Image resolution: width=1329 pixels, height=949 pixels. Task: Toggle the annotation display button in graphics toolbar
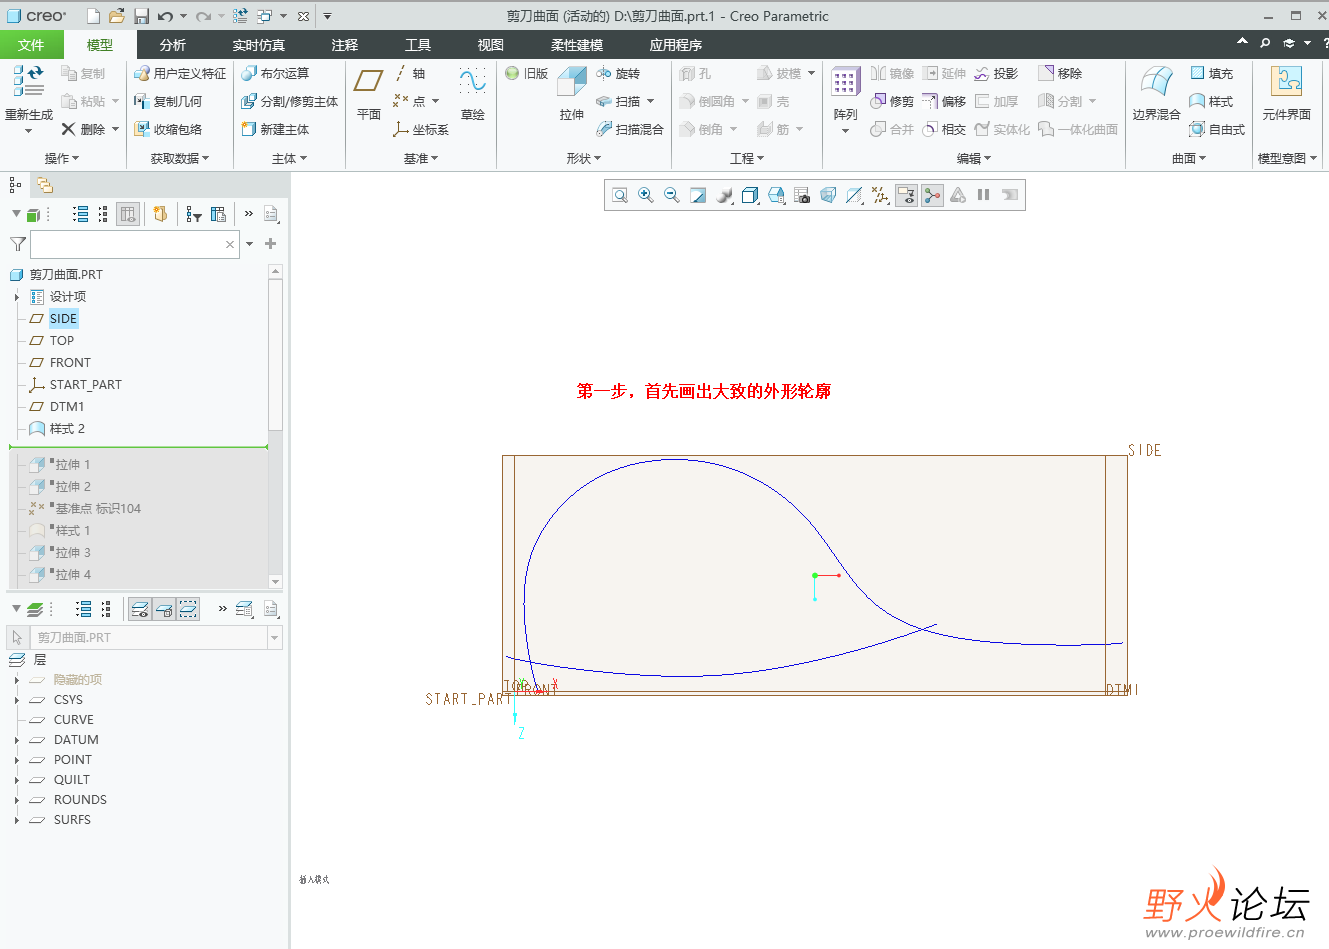[906, 195]
